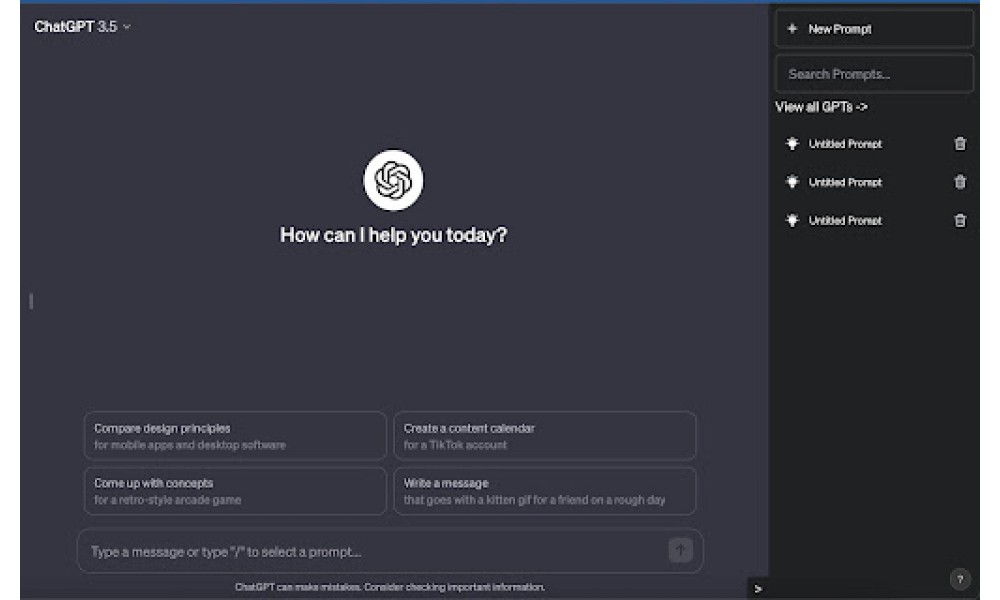The width and height of the screenshot is (1000, 600).
Task: Click the second Untitled Prompt lightbulb icon
Action: tap(792, 182)
